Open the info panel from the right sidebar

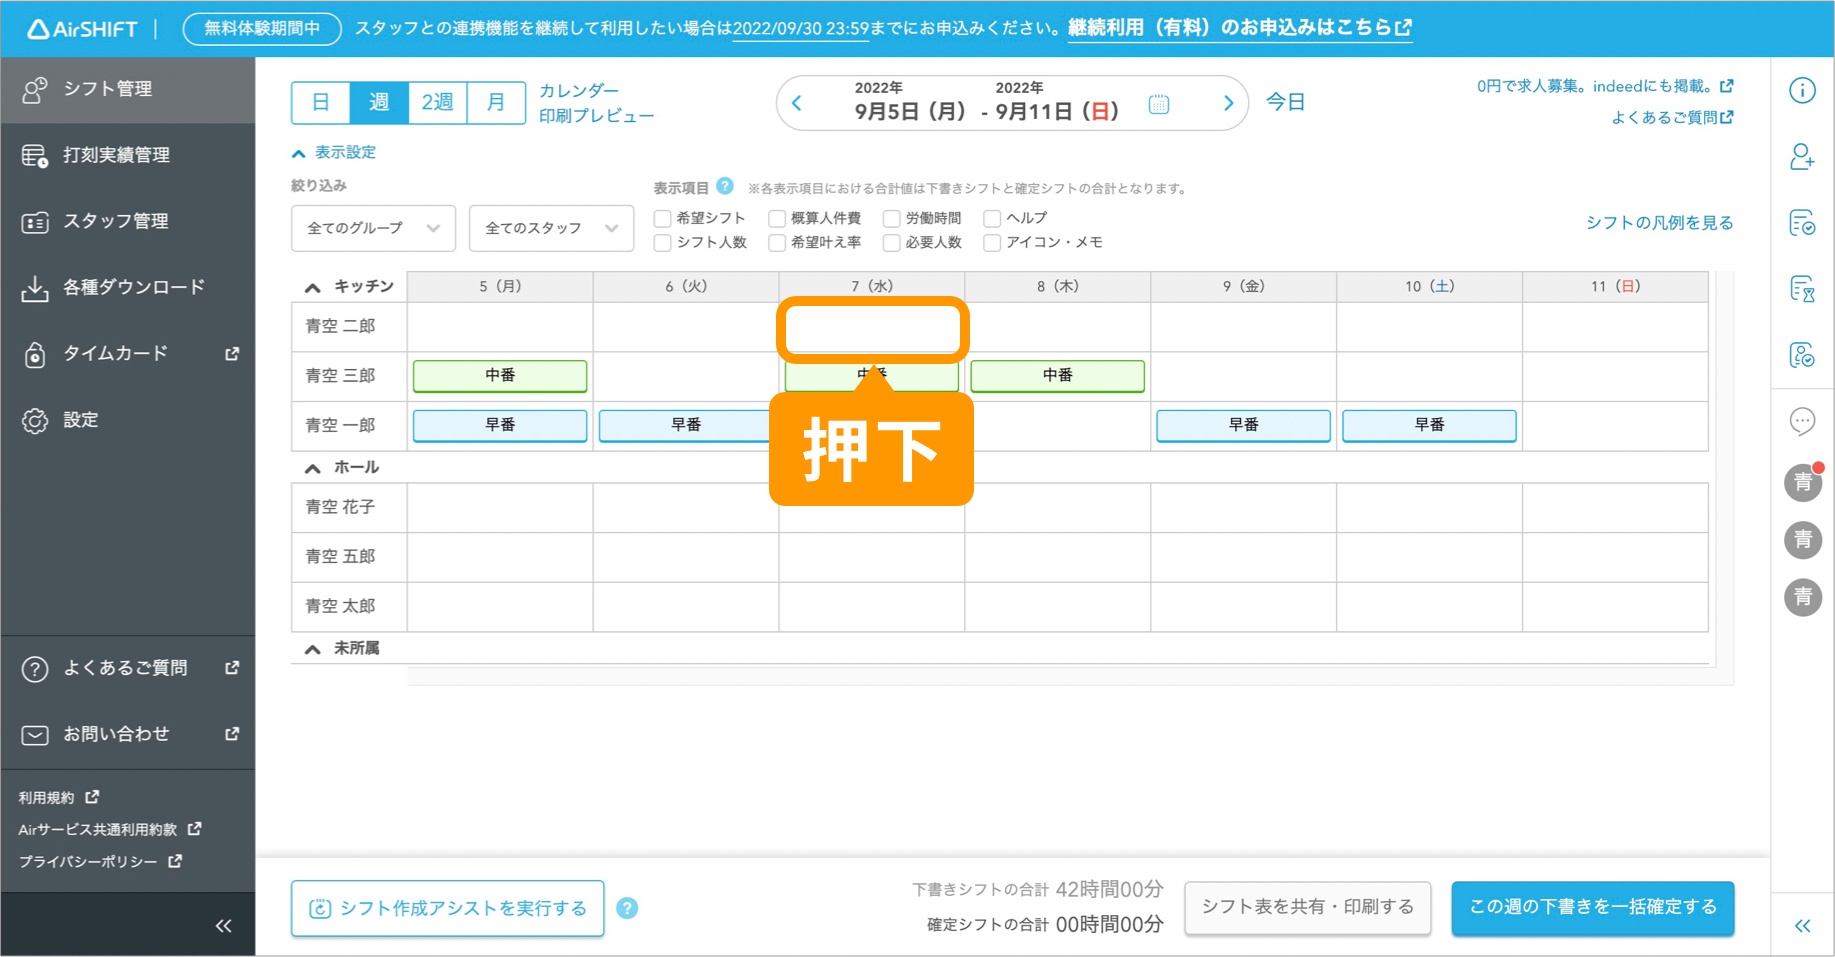[x=1802, y=90]
